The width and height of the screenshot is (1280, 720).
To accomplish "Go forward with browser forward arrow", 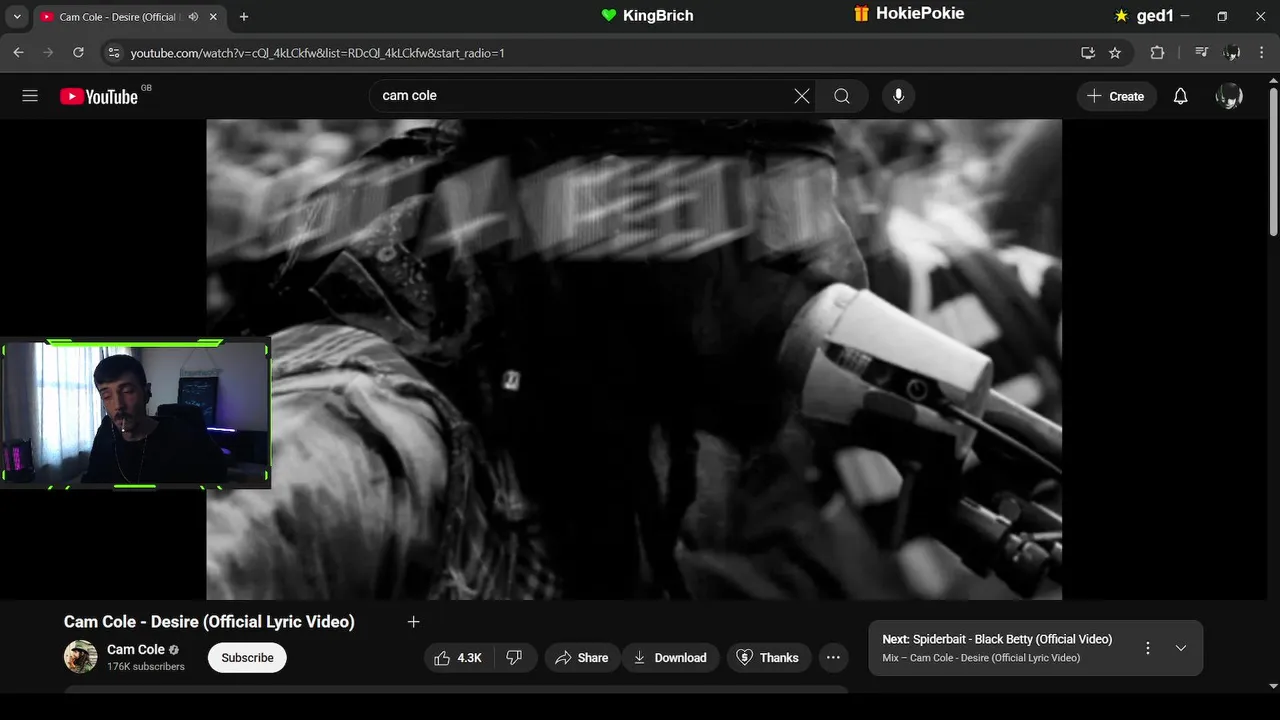I will (48, 53).
